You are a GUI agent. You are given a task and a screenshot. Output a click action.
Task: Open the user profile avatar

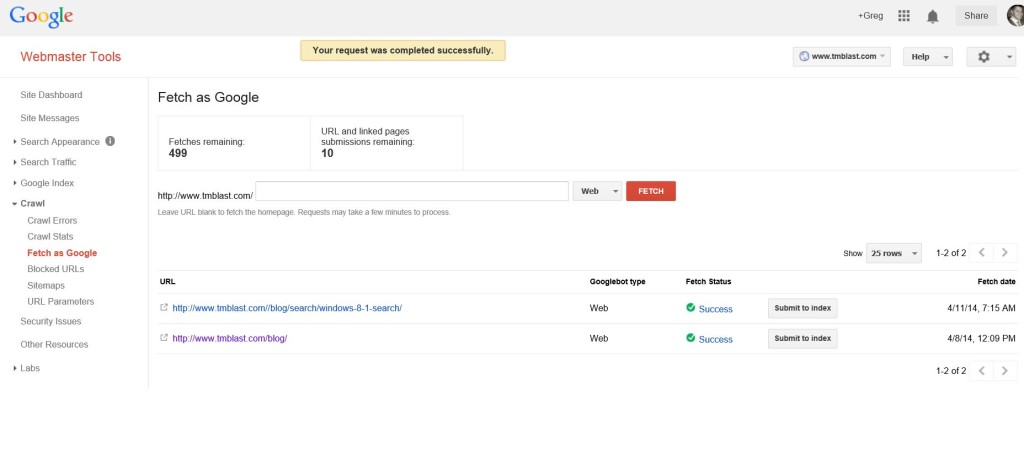point(1016,16)
